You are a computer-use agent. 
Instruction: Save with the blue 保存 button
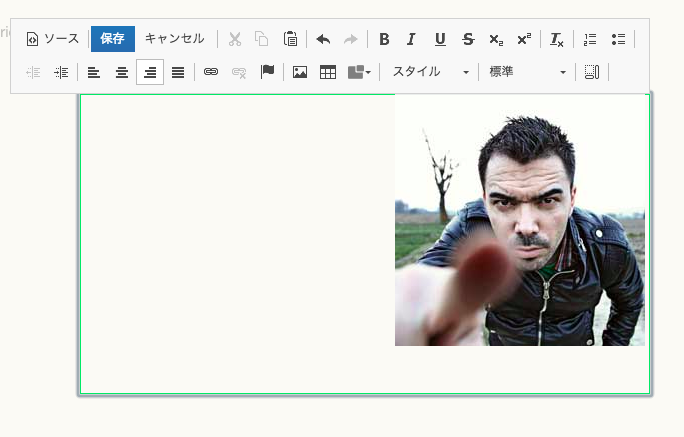[x=113, y=39]
